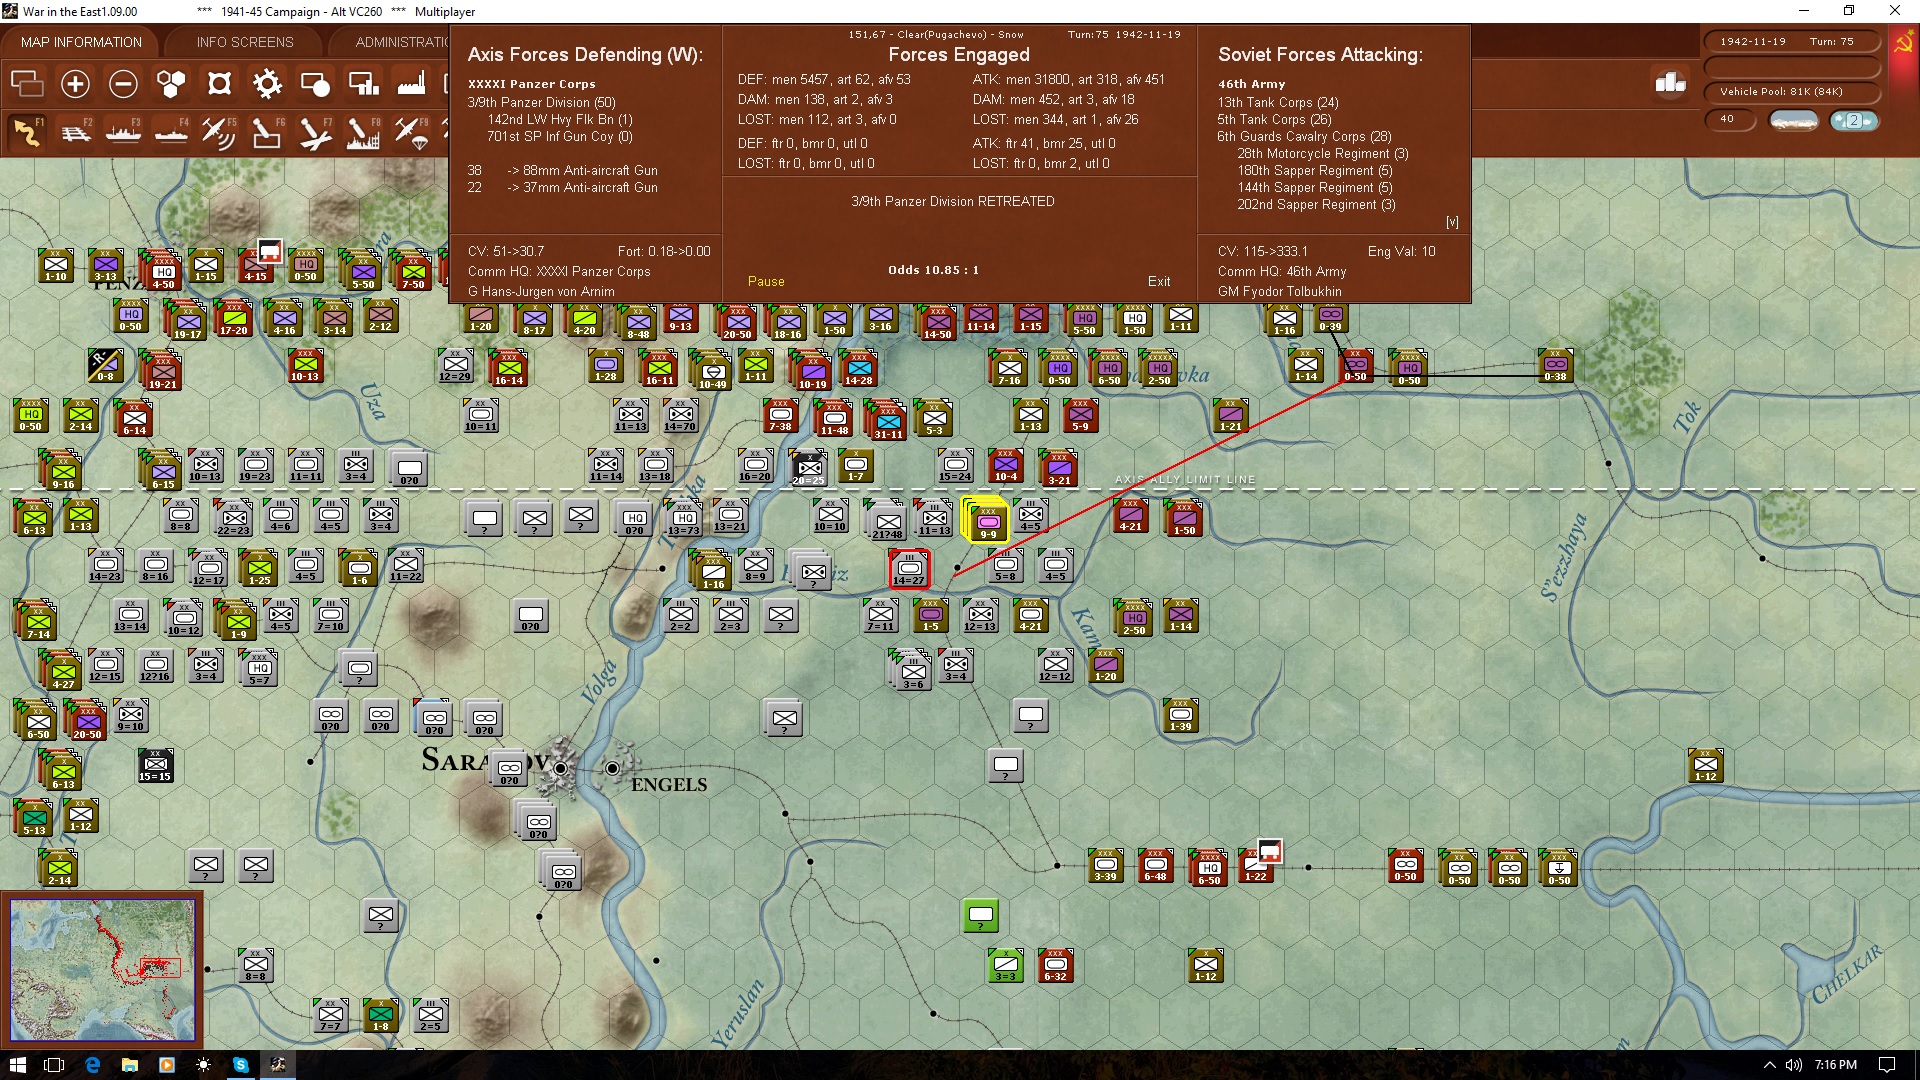The image size is (1920, 1080).
Task: Select the 3-39 unit counter
Action: tap(1106, 865)
